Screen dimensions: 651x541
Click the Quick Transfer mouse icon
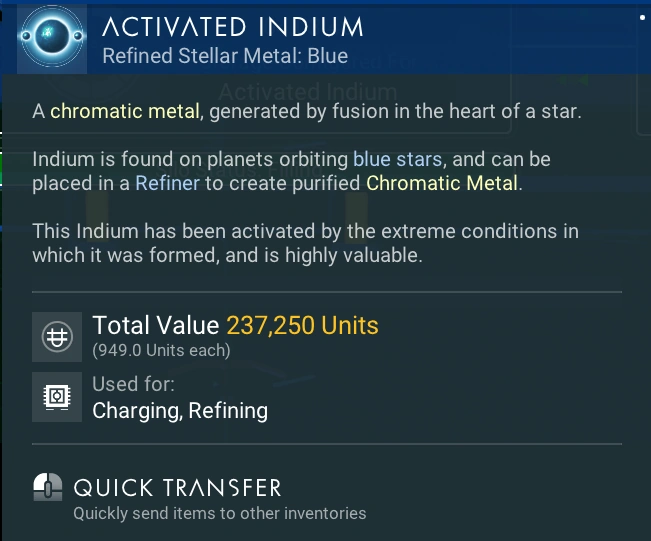tap(48, 488)
